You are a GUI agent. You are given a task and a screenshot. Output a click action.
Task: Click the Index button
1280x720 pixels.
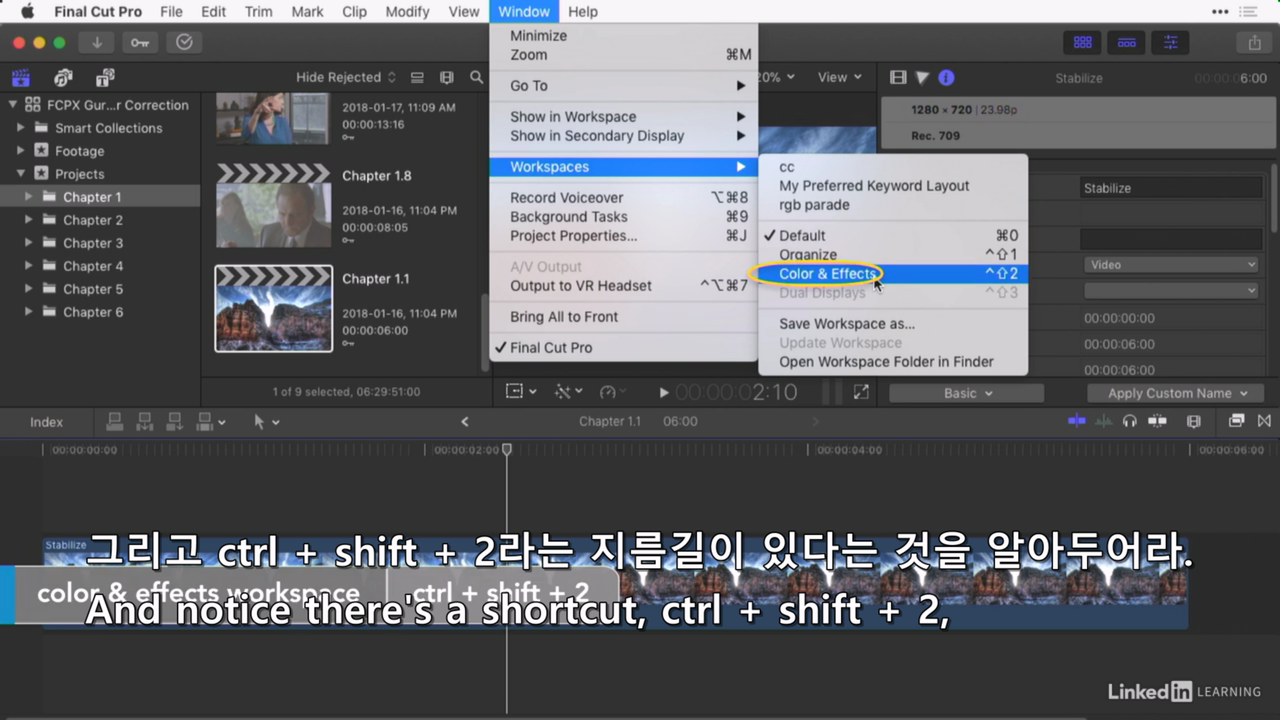tap(46, 422)
